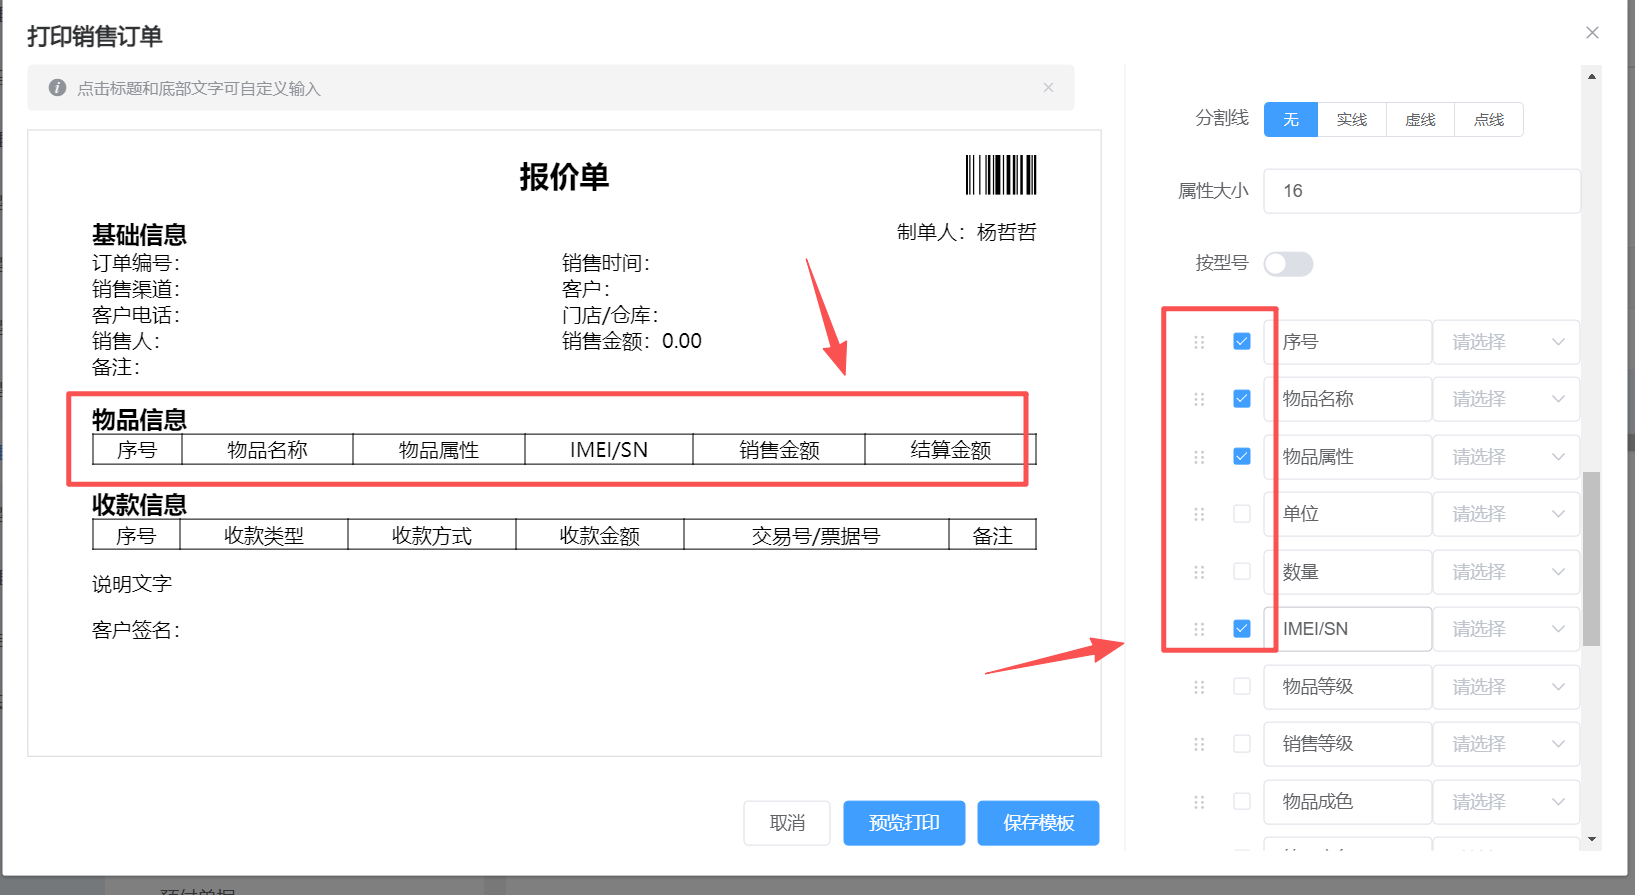Viewport: 1635px width, 895px height.
Task: Click the drag handle beside 单位 row
Action: [x=1199, y=514]
